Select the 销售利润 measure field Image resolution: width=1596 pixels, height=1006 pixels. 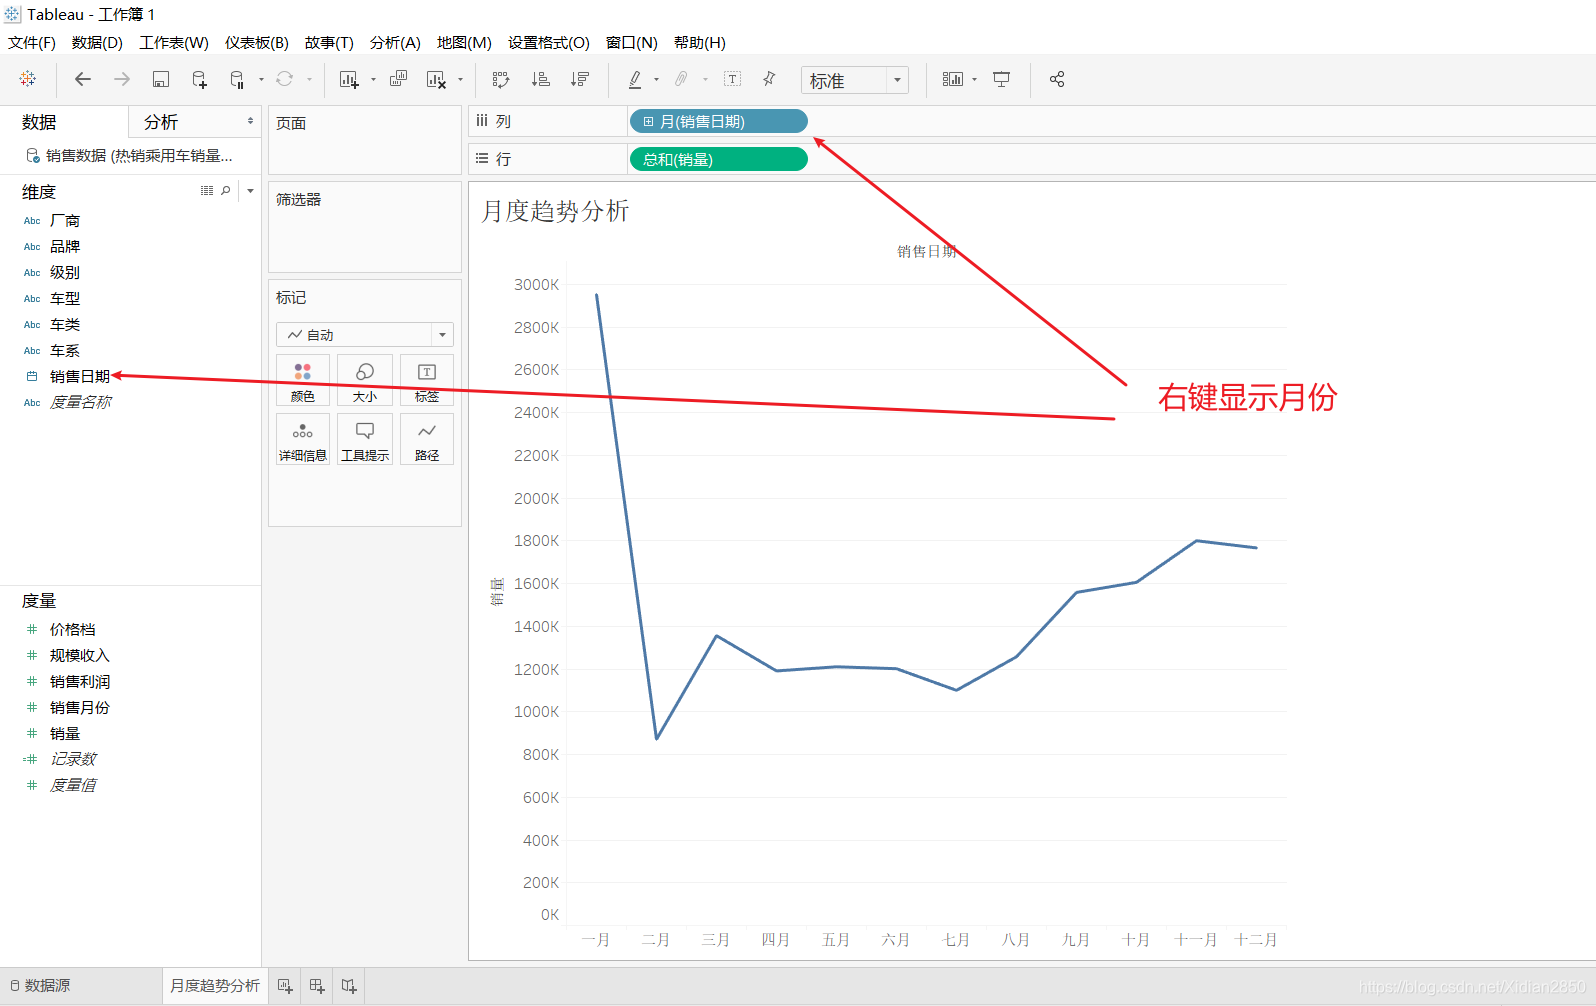(x=80, y=681)
